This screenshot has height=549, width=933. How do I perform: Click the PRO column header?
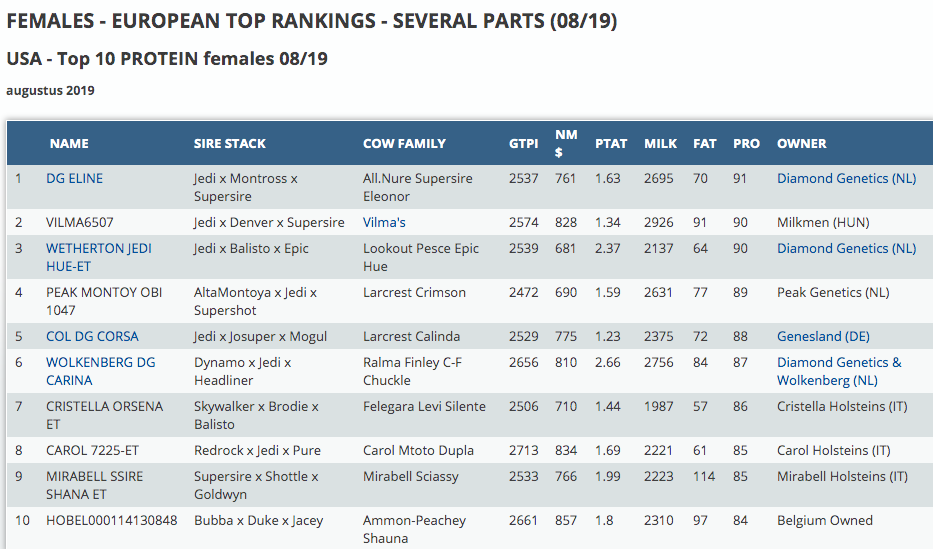(x=746, y=143)
